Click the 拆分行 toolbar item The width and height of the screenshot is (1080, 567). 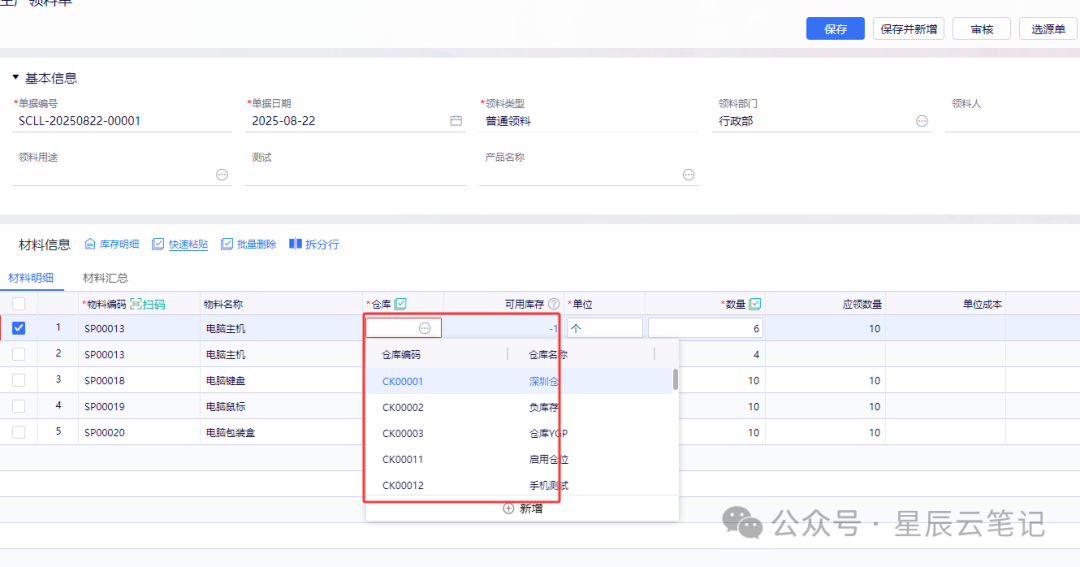[x=314, y=245]
